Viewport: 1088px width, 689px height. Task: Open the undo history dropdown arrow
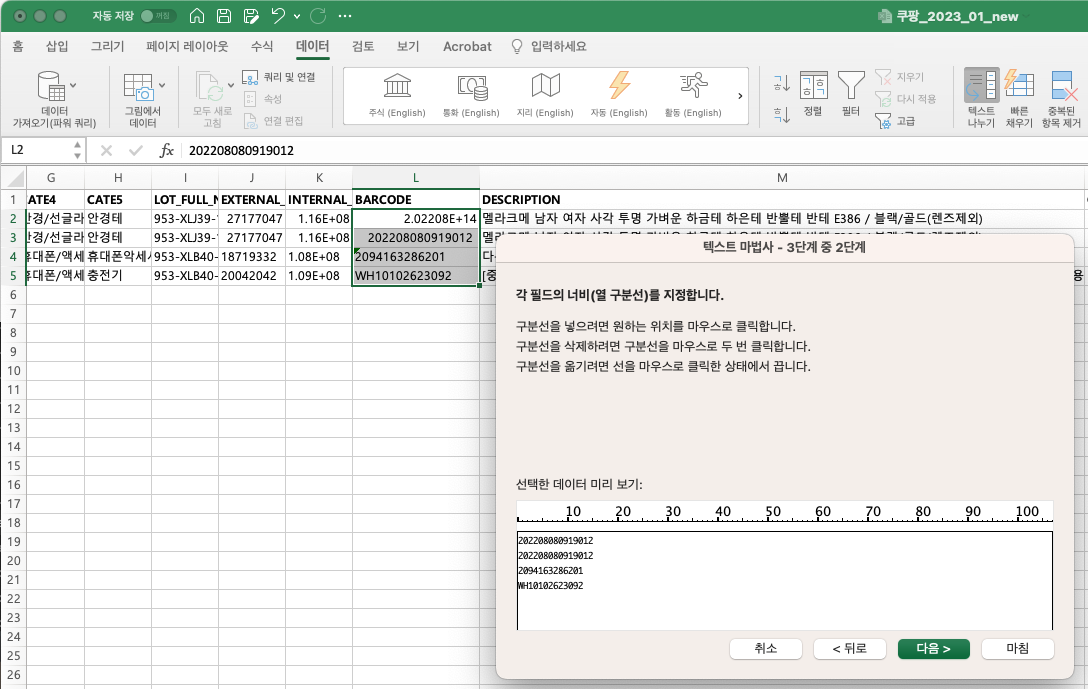click(x=298, y=17)
